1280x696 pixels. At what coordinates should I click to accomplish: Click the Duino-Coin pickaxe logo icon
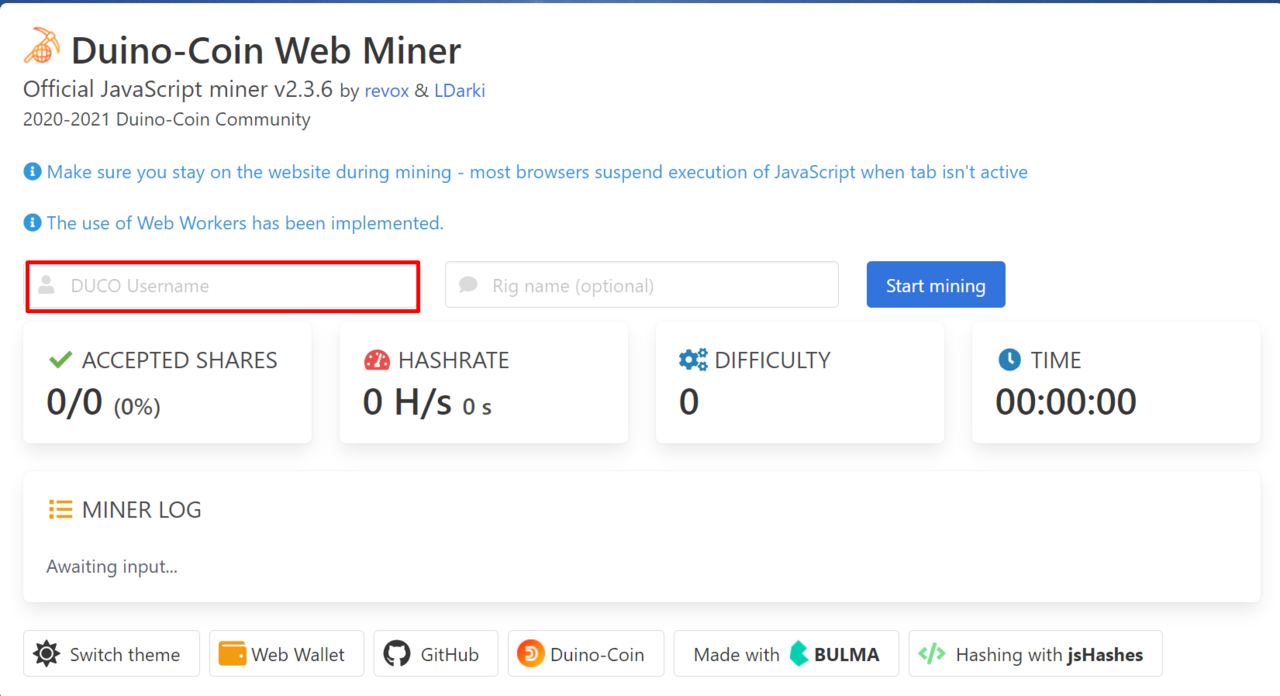click(42, 45)
